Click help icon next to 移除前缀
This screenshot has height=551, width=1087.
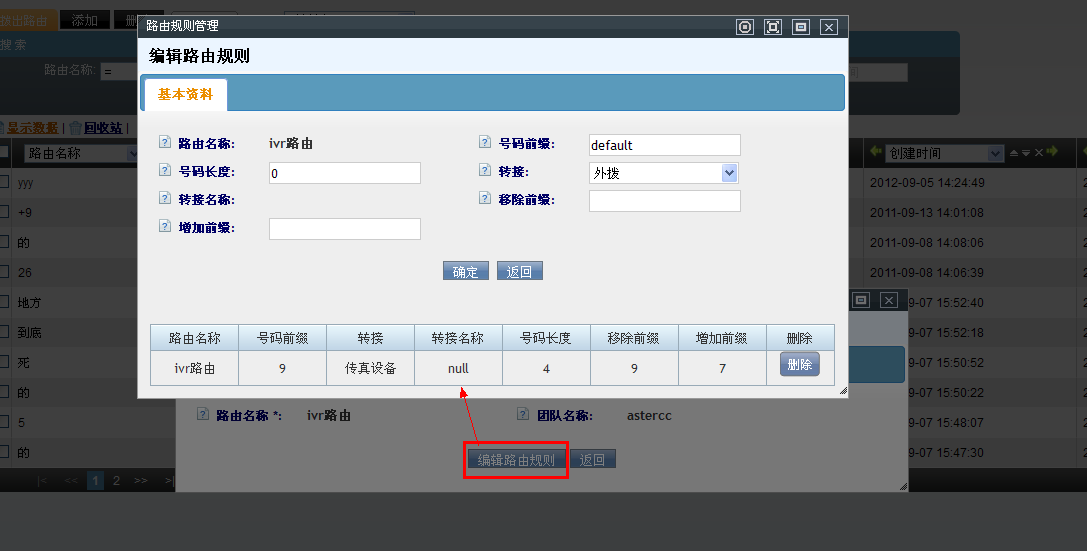pos(485,199)
